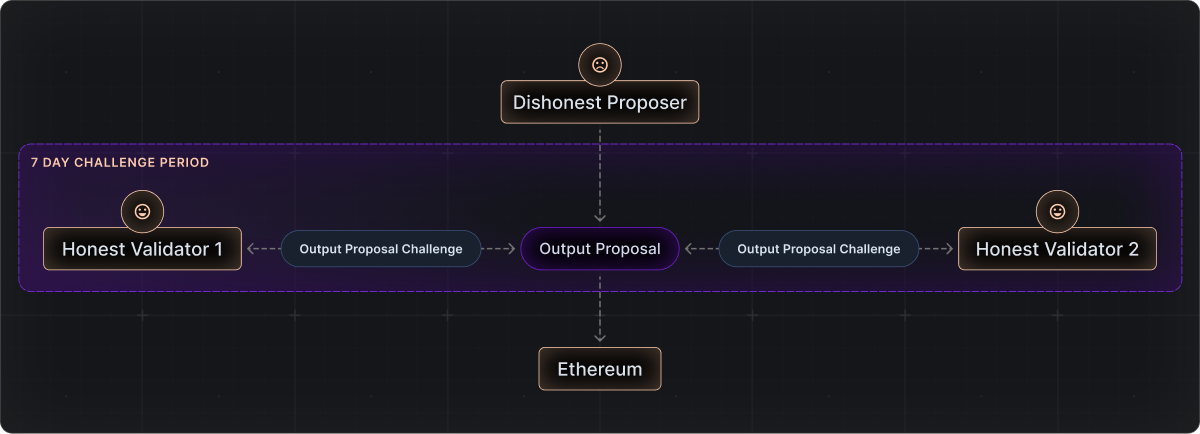Image resolution: width=1200 pixels, height=434 pixels.
Task: Click the sad face icon above Dishonest Proposer
Action: [600, 65]
